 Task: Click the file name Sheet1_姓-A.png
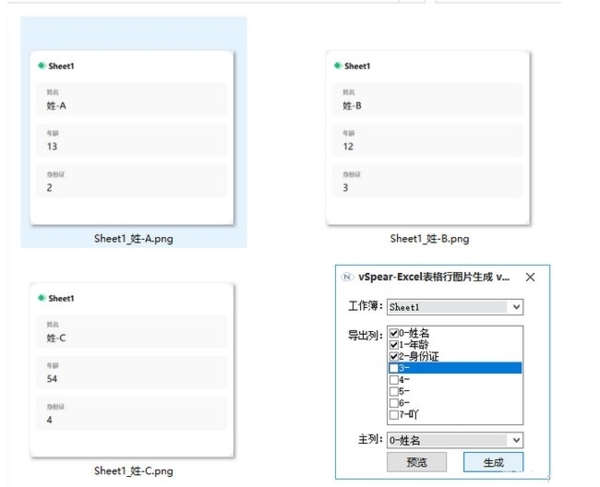point(134,239)
